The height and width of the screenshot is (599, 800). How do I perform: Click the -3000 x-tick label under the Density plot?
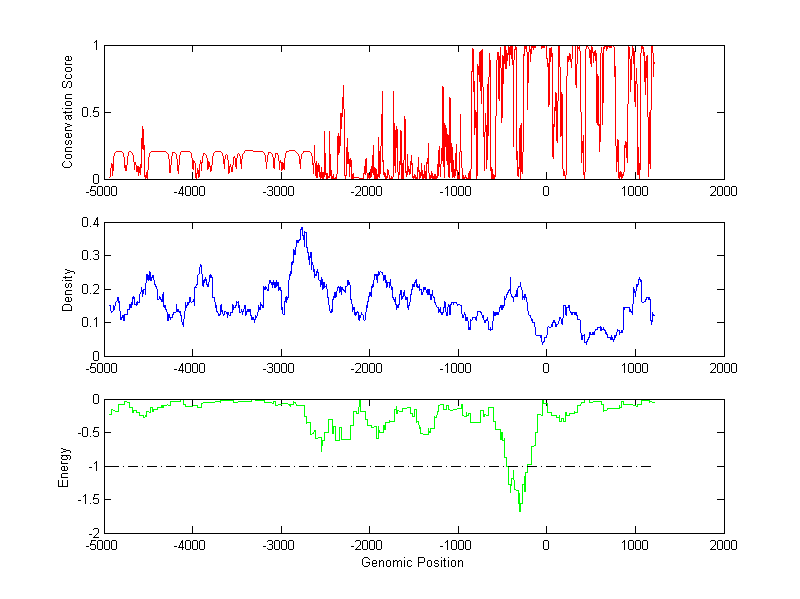[x=279, y=369]
